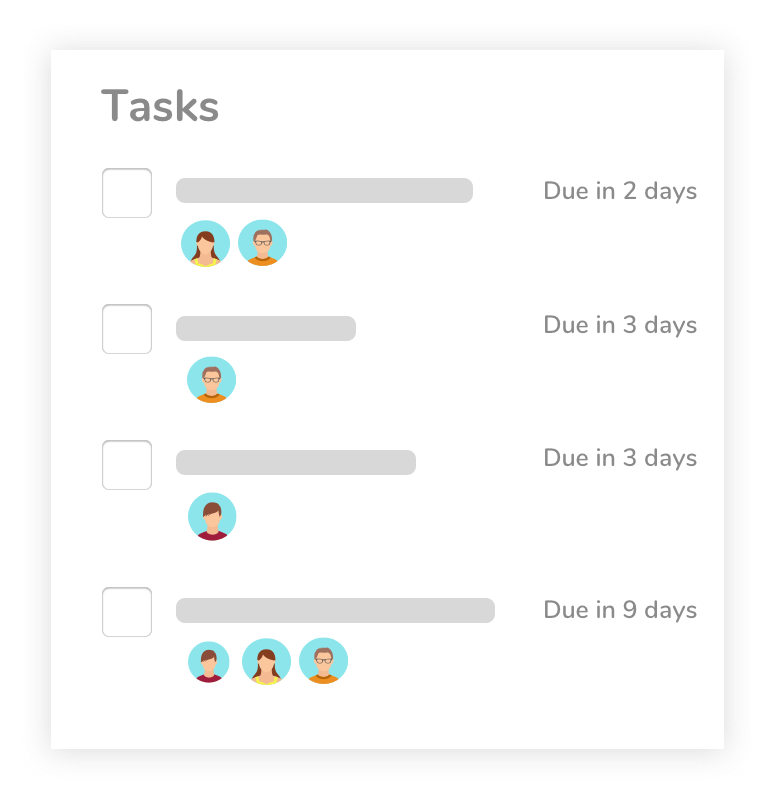
Task: Open the glasses man avatar on fourth task
Action: pos(323,661)
